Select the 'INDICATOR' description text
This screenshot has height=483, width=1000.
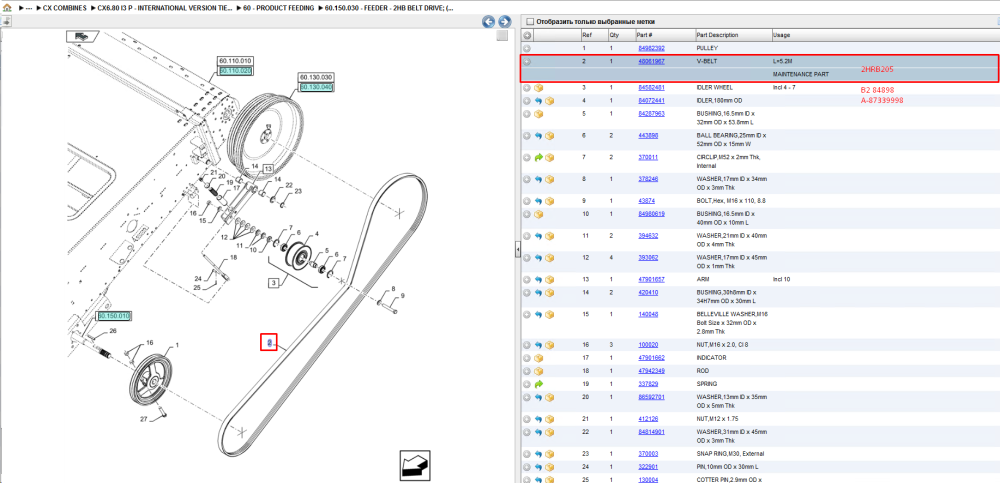(x=711, y=358)
